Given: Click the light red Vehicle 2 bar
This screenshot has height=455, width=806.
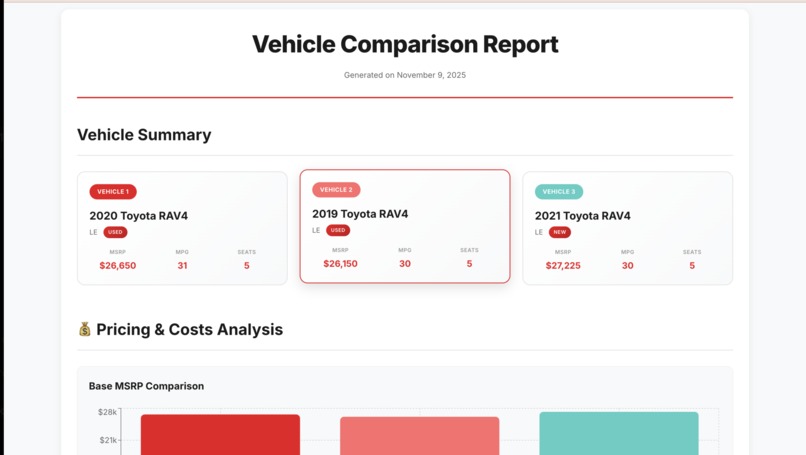Looking at the screenshot, I should coord(419,436).
